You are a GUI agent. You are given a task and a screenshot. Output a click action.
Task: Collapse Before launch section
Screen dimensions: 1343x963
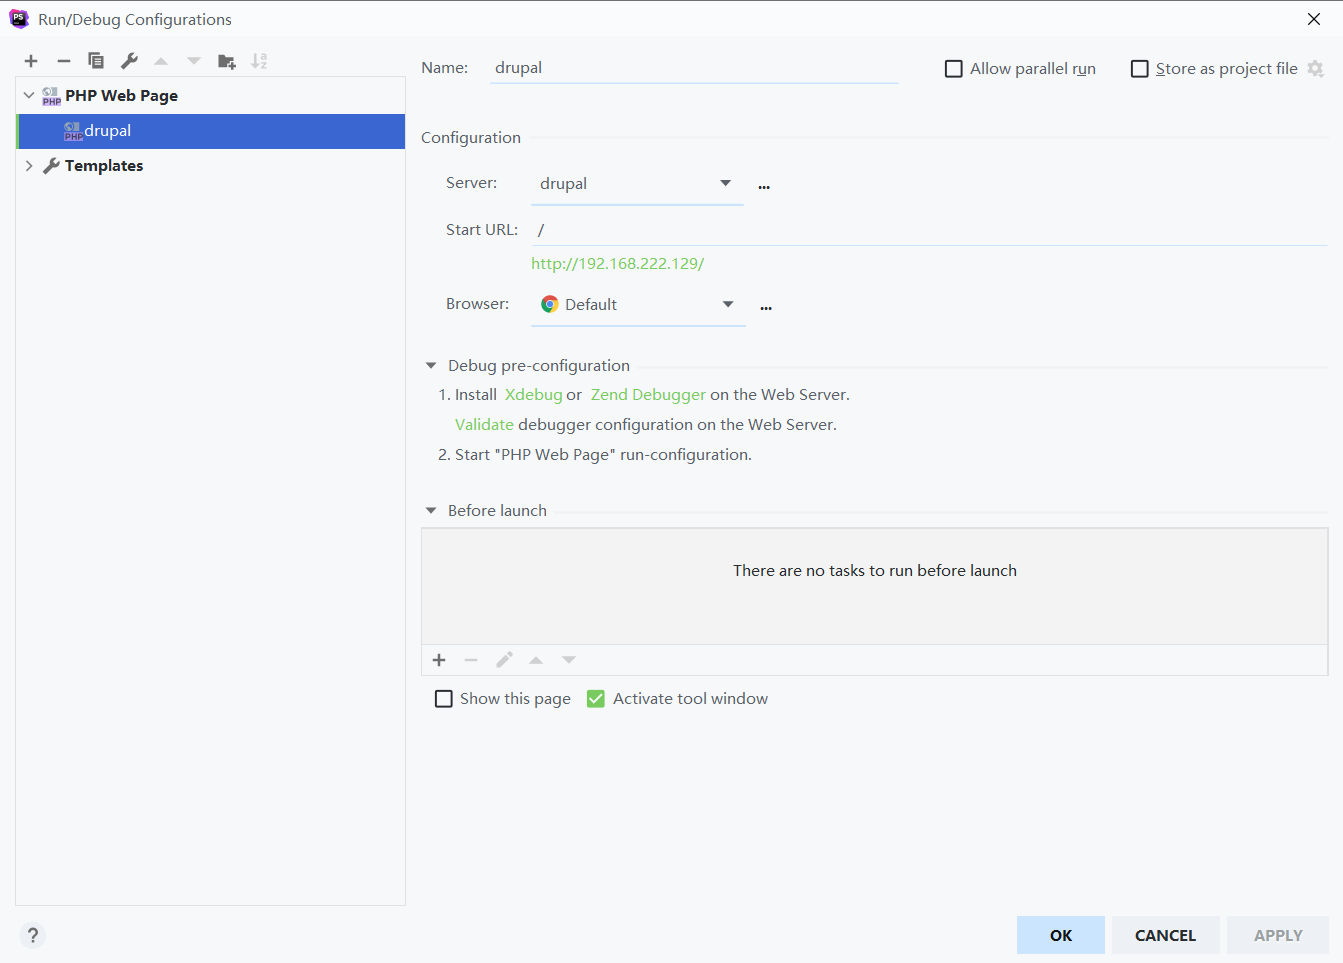click(431, 511)
